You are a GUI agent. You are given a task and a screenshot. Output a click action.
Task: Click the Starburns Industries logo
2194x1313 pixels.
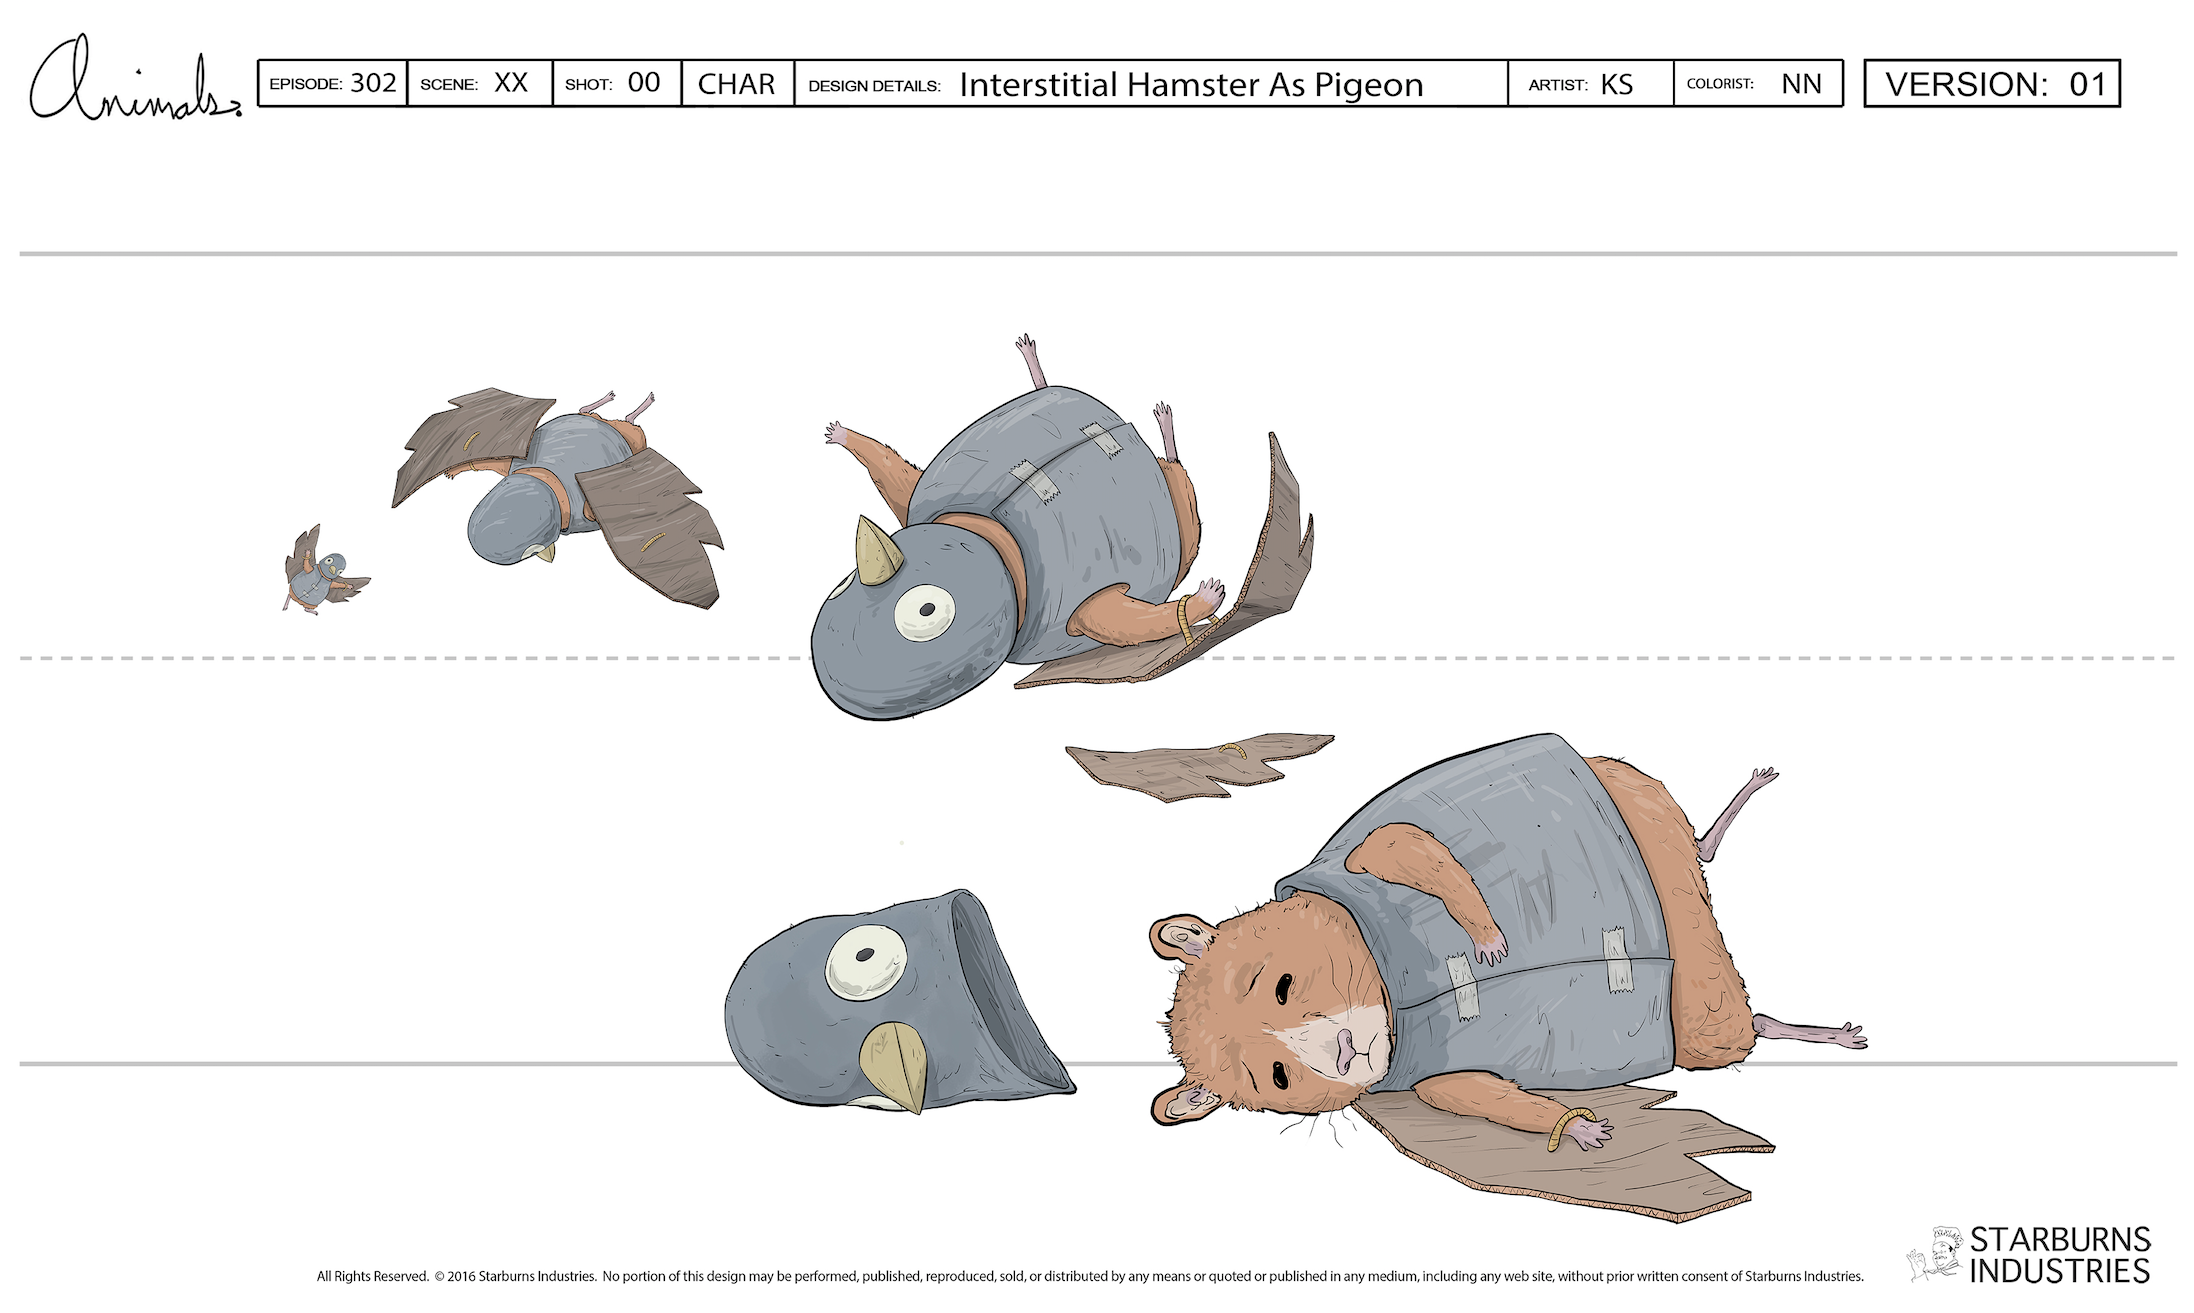pos(2030,1256)
